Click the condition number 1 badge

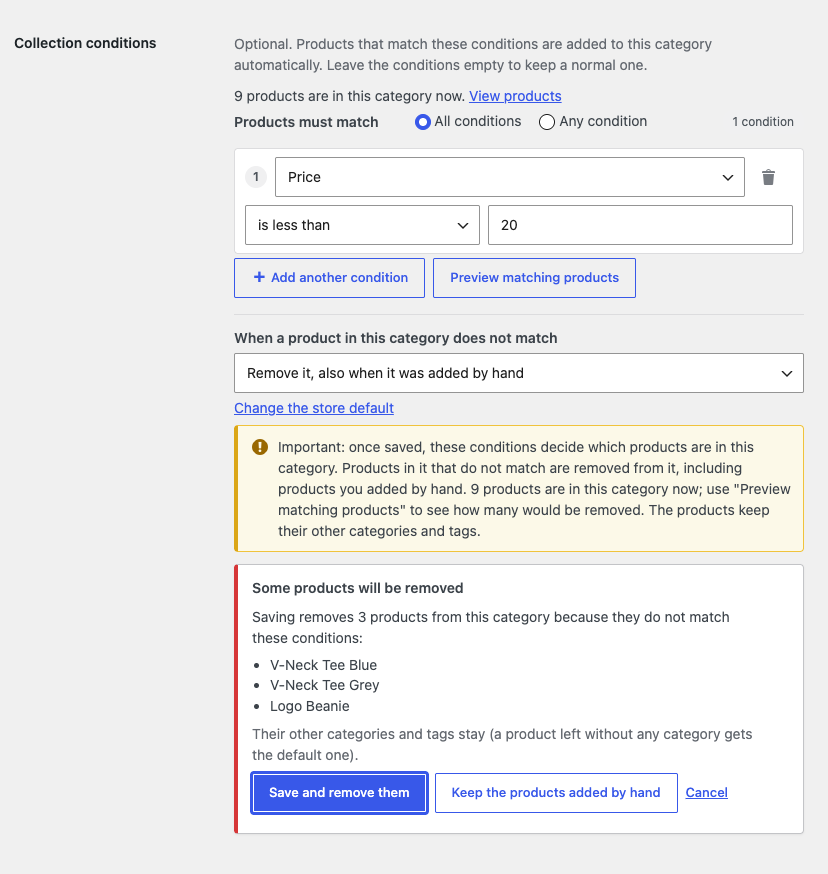click(256, 177)
